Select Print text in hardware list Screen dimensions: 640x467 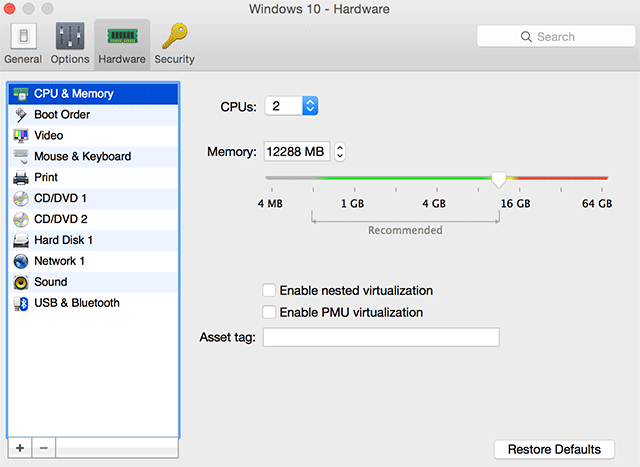click(46, 178)
